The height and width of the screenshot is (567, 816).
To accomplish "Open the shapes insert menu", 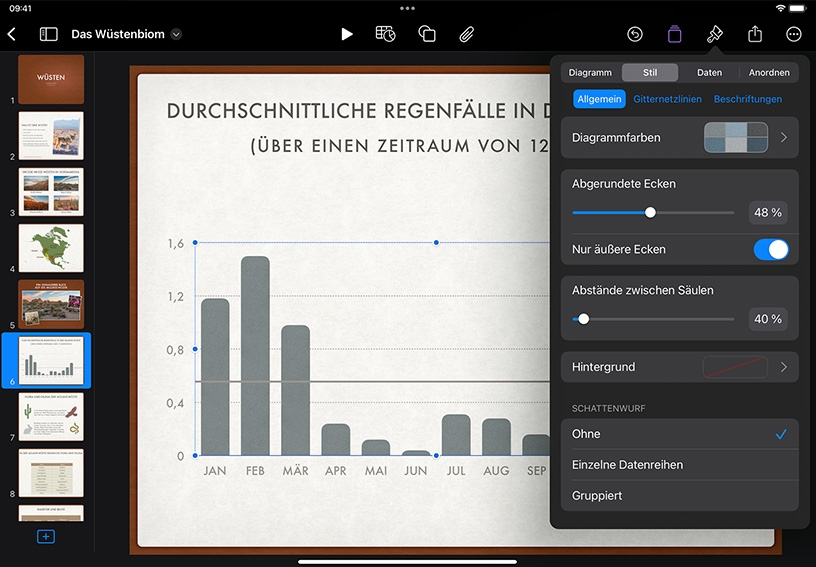I will [x=427, y=34].
